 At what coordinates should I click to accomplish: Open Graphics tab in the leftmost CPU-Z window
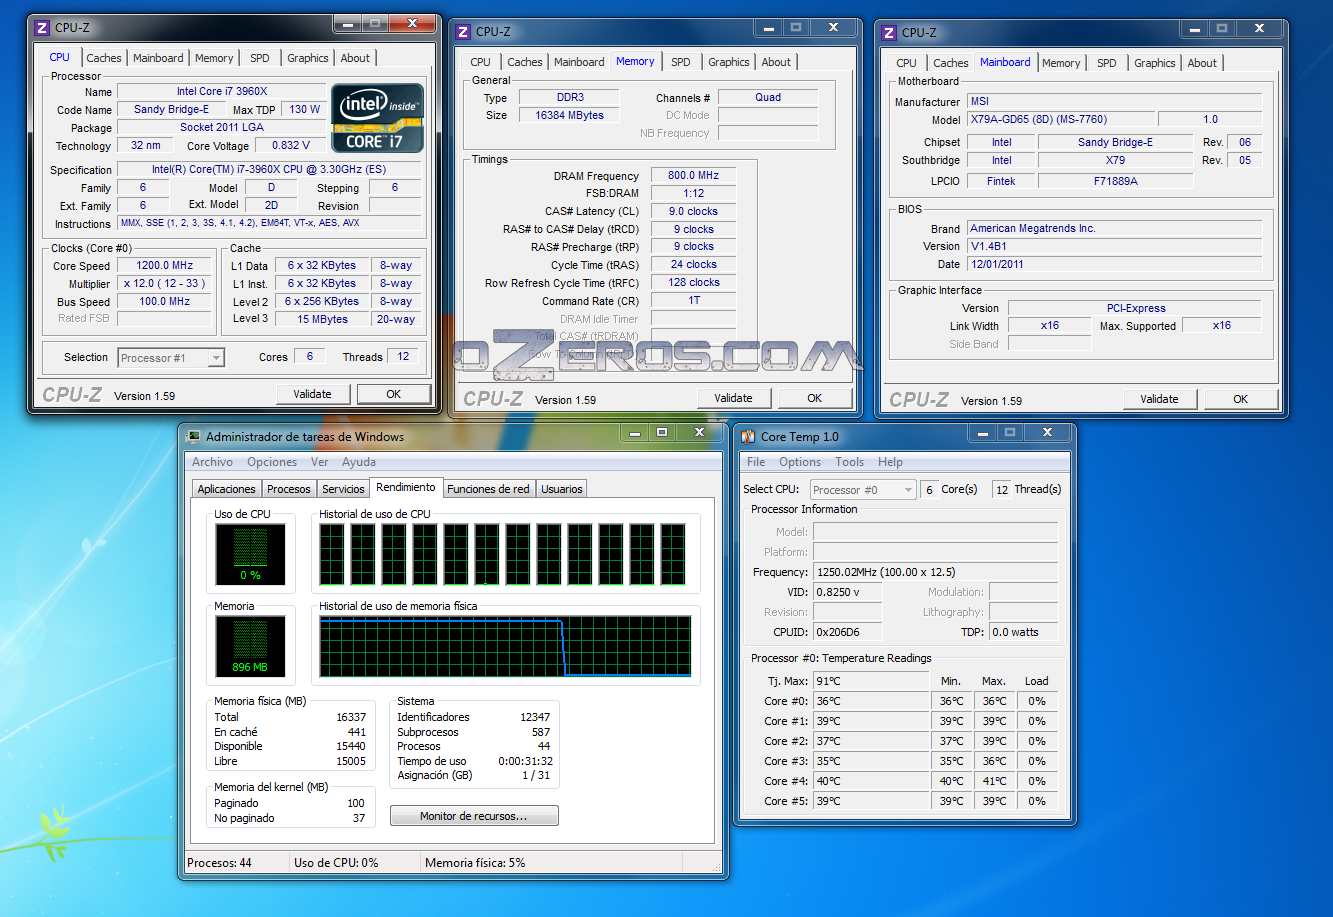click(x=308, y=58)
